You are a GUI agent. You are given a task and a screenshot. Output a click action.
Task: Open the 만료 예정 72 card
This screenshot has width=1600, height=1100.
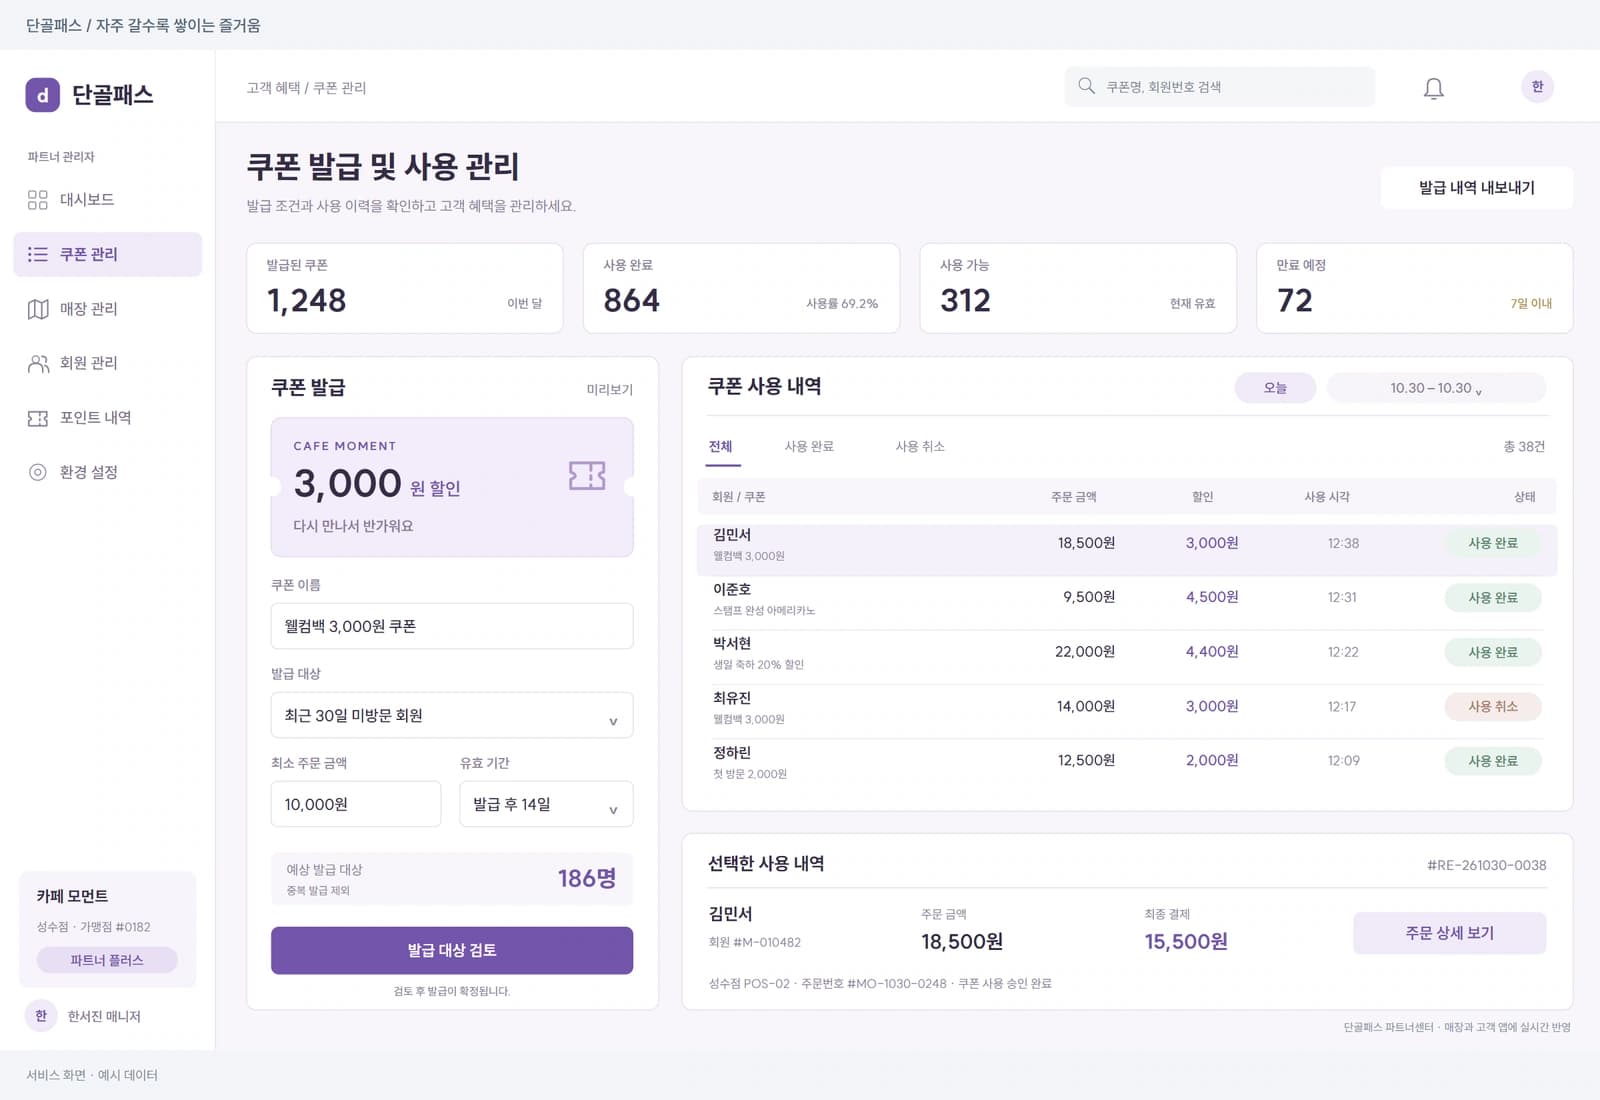click(x=1414, y=288)
